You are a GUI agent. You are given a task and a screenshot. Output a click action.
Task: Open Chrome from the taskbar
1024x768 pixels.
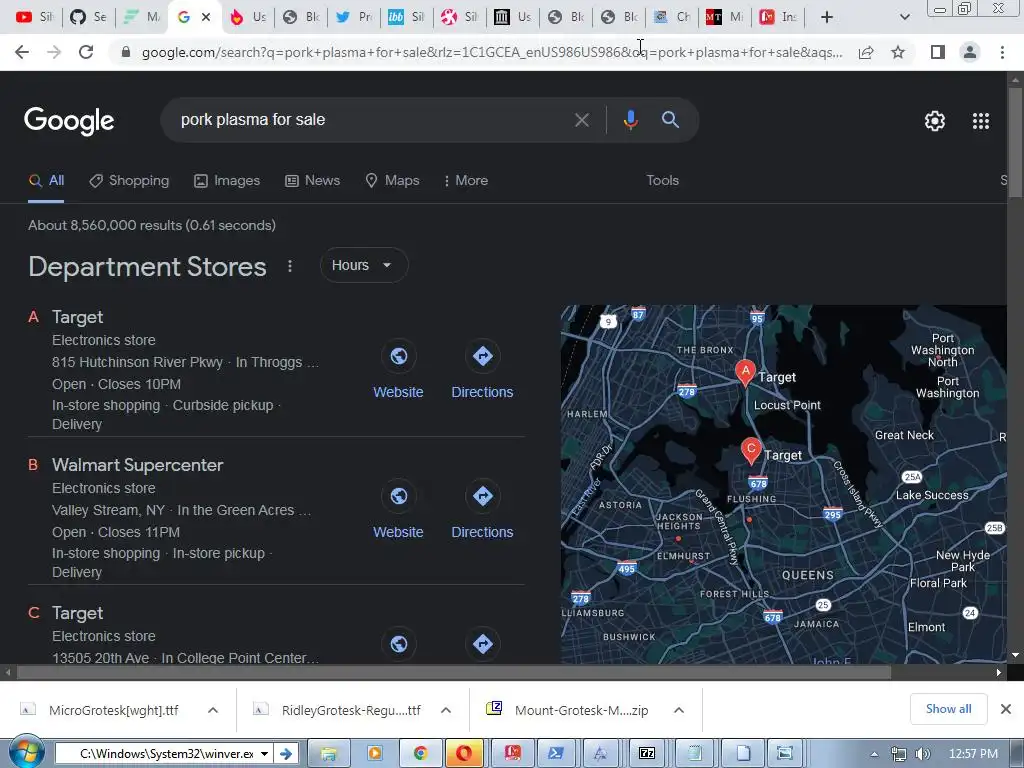pos(420,754)
